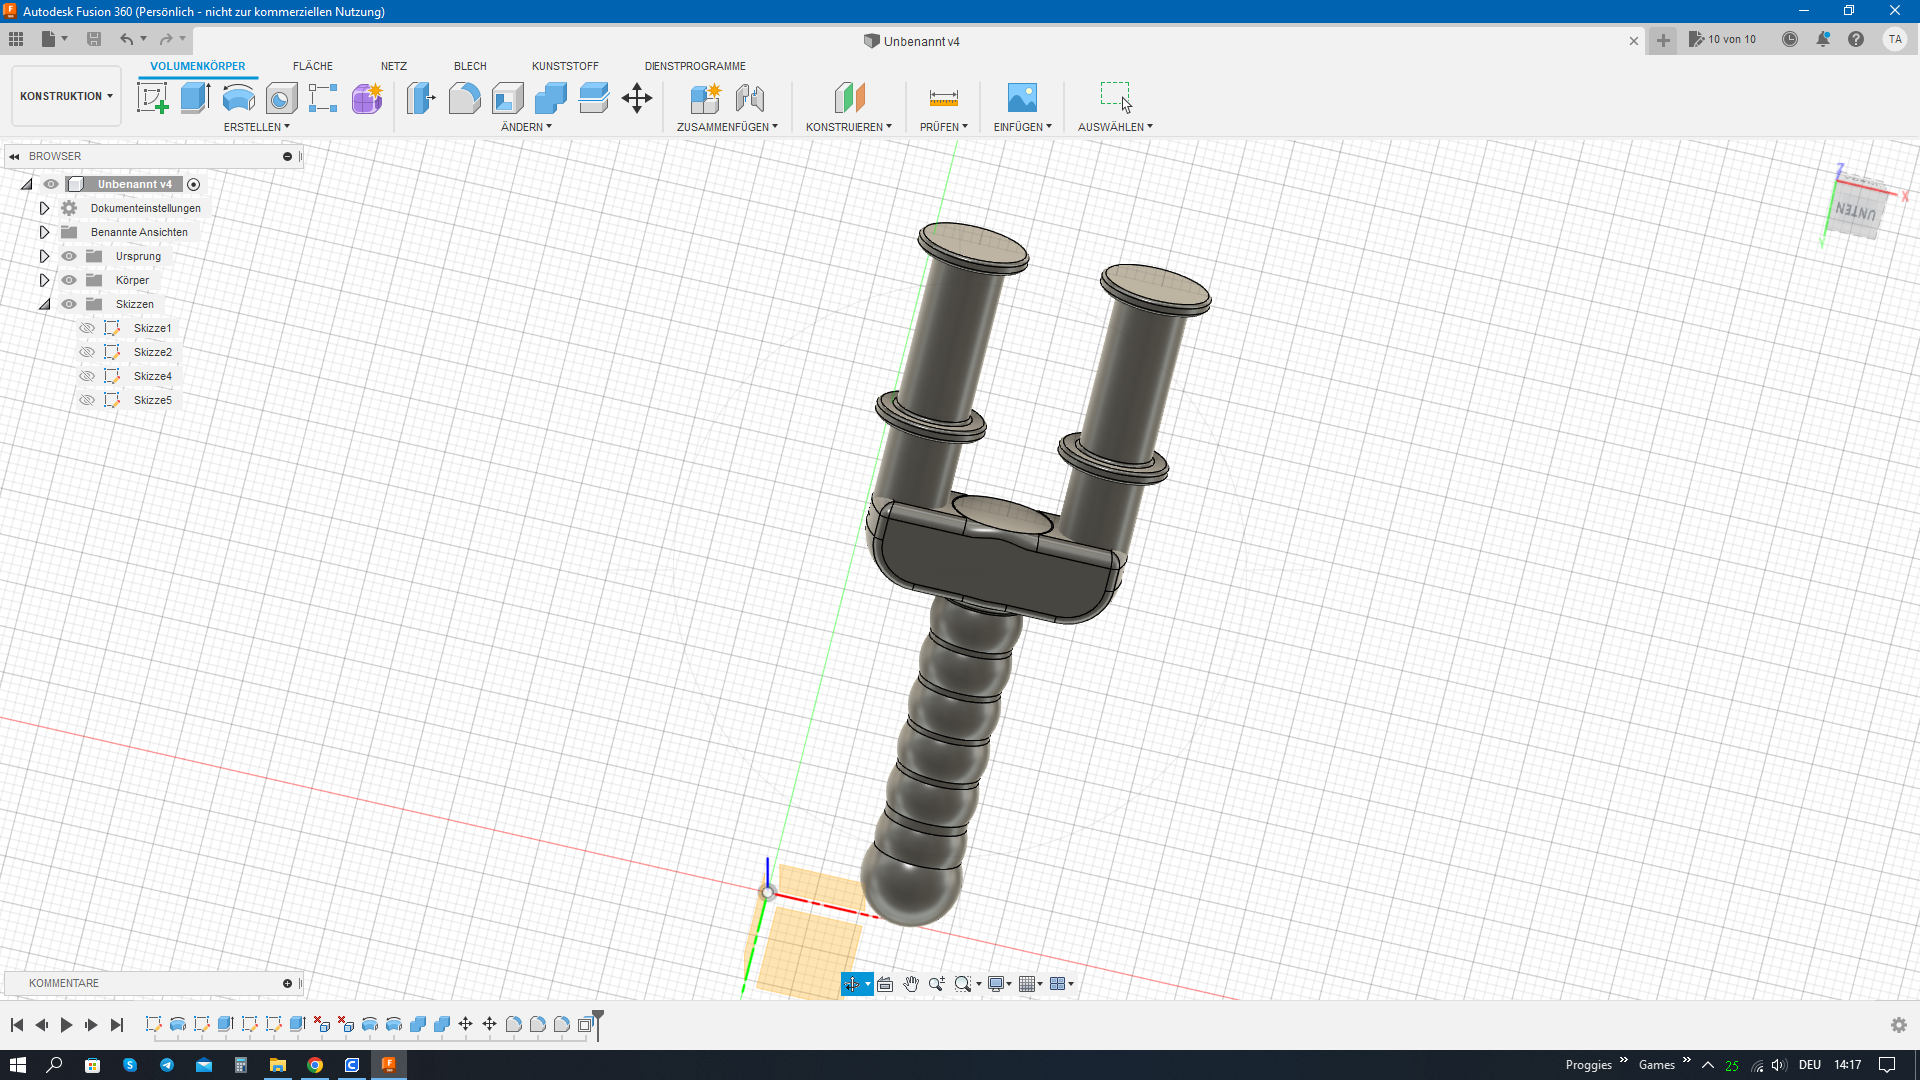The width and height of the screenshot is (1920, 1080).
Task: Open the ZUSAMMENFÜGEN menu
Action: [727, 127]
